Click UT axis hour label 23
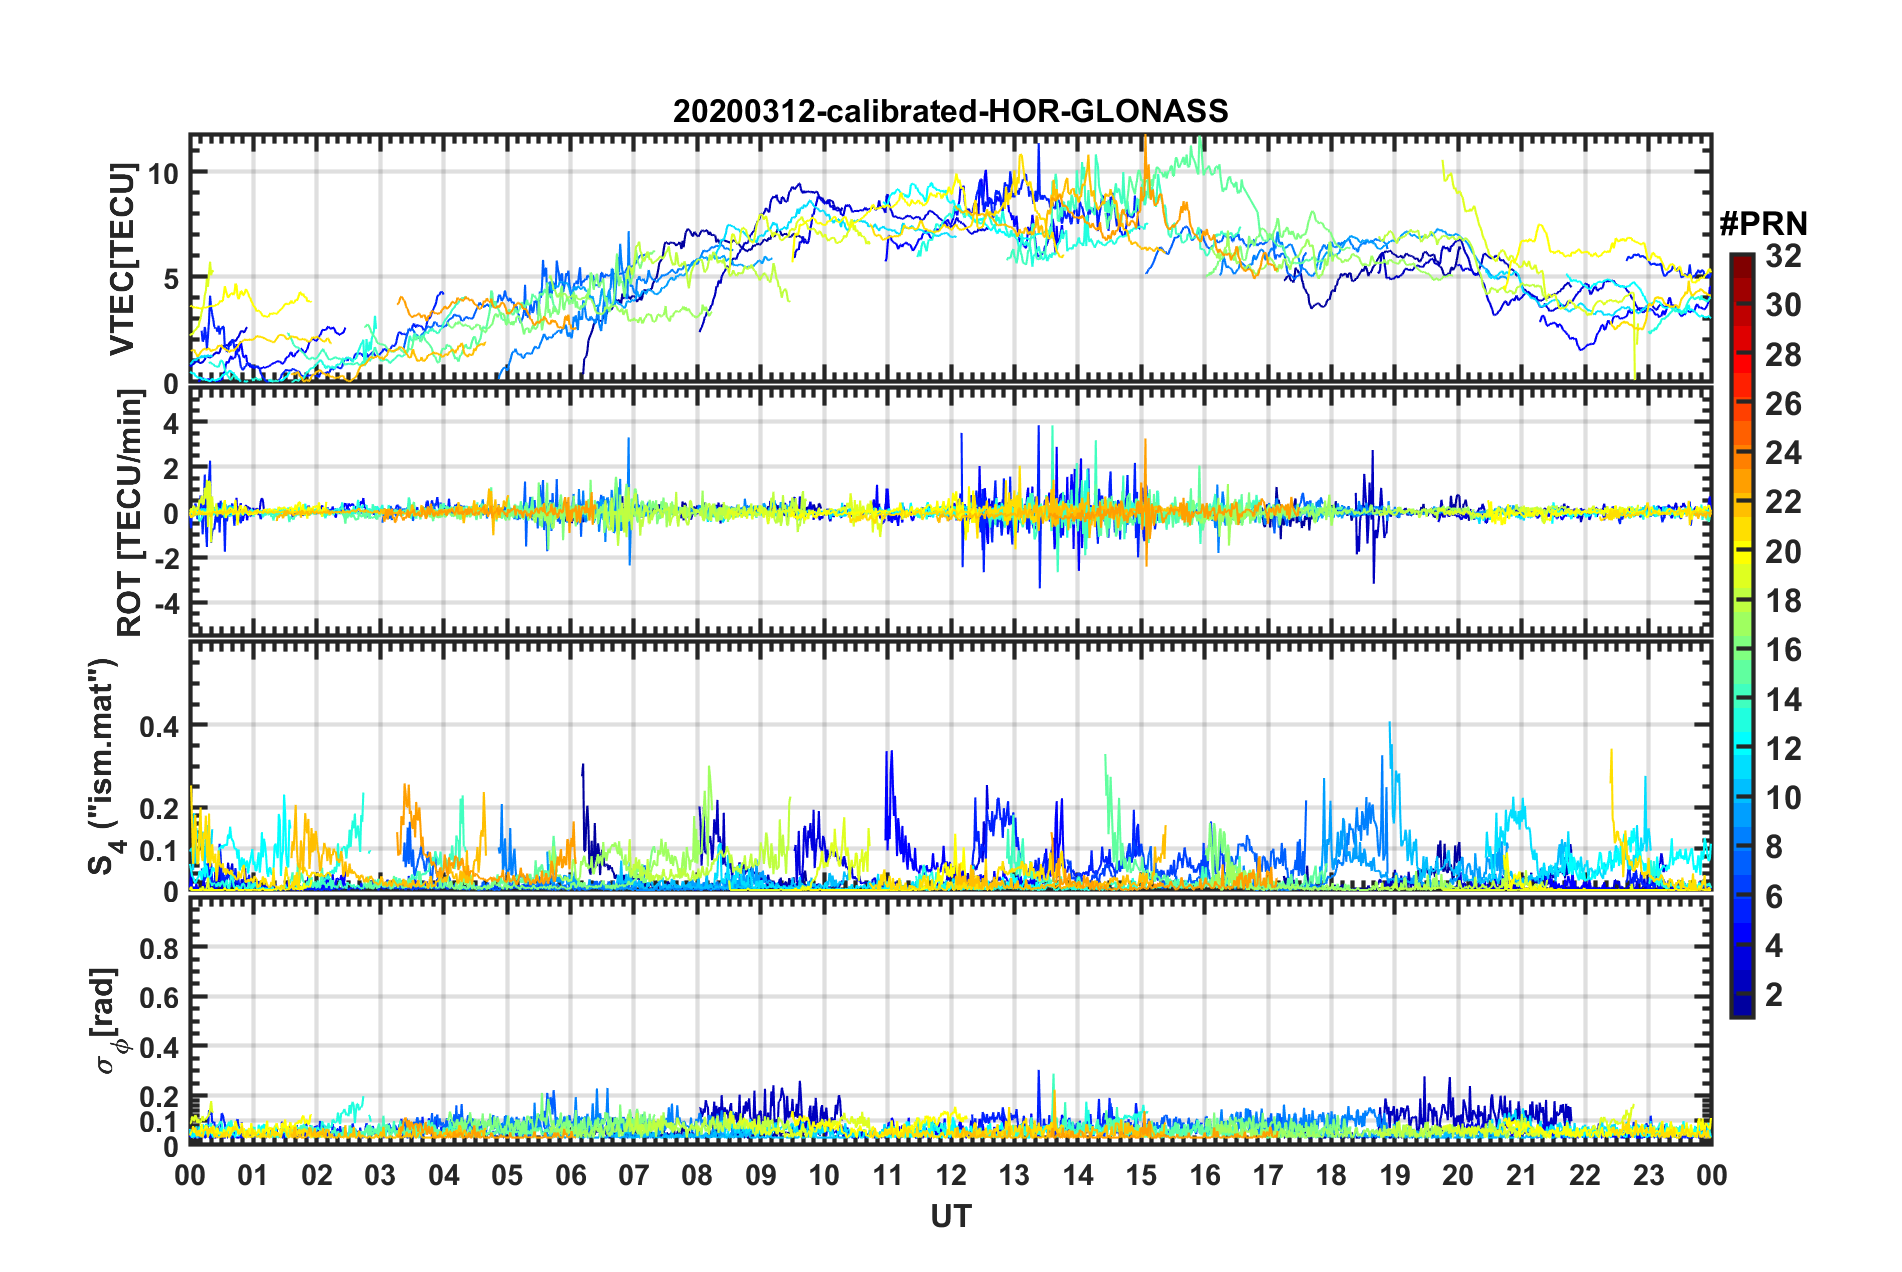 pyautogui.click(x=1649, y=1175)
